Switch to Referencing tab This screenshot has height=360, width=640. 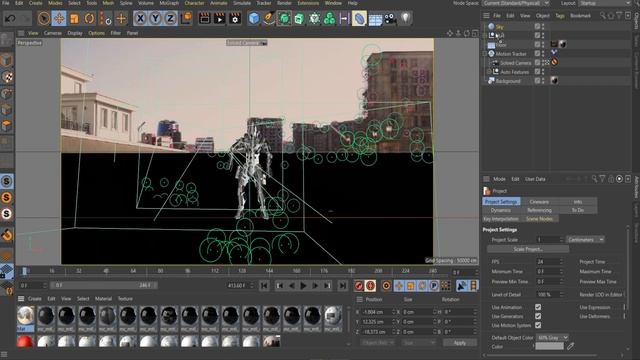click(x=539, y=210)
